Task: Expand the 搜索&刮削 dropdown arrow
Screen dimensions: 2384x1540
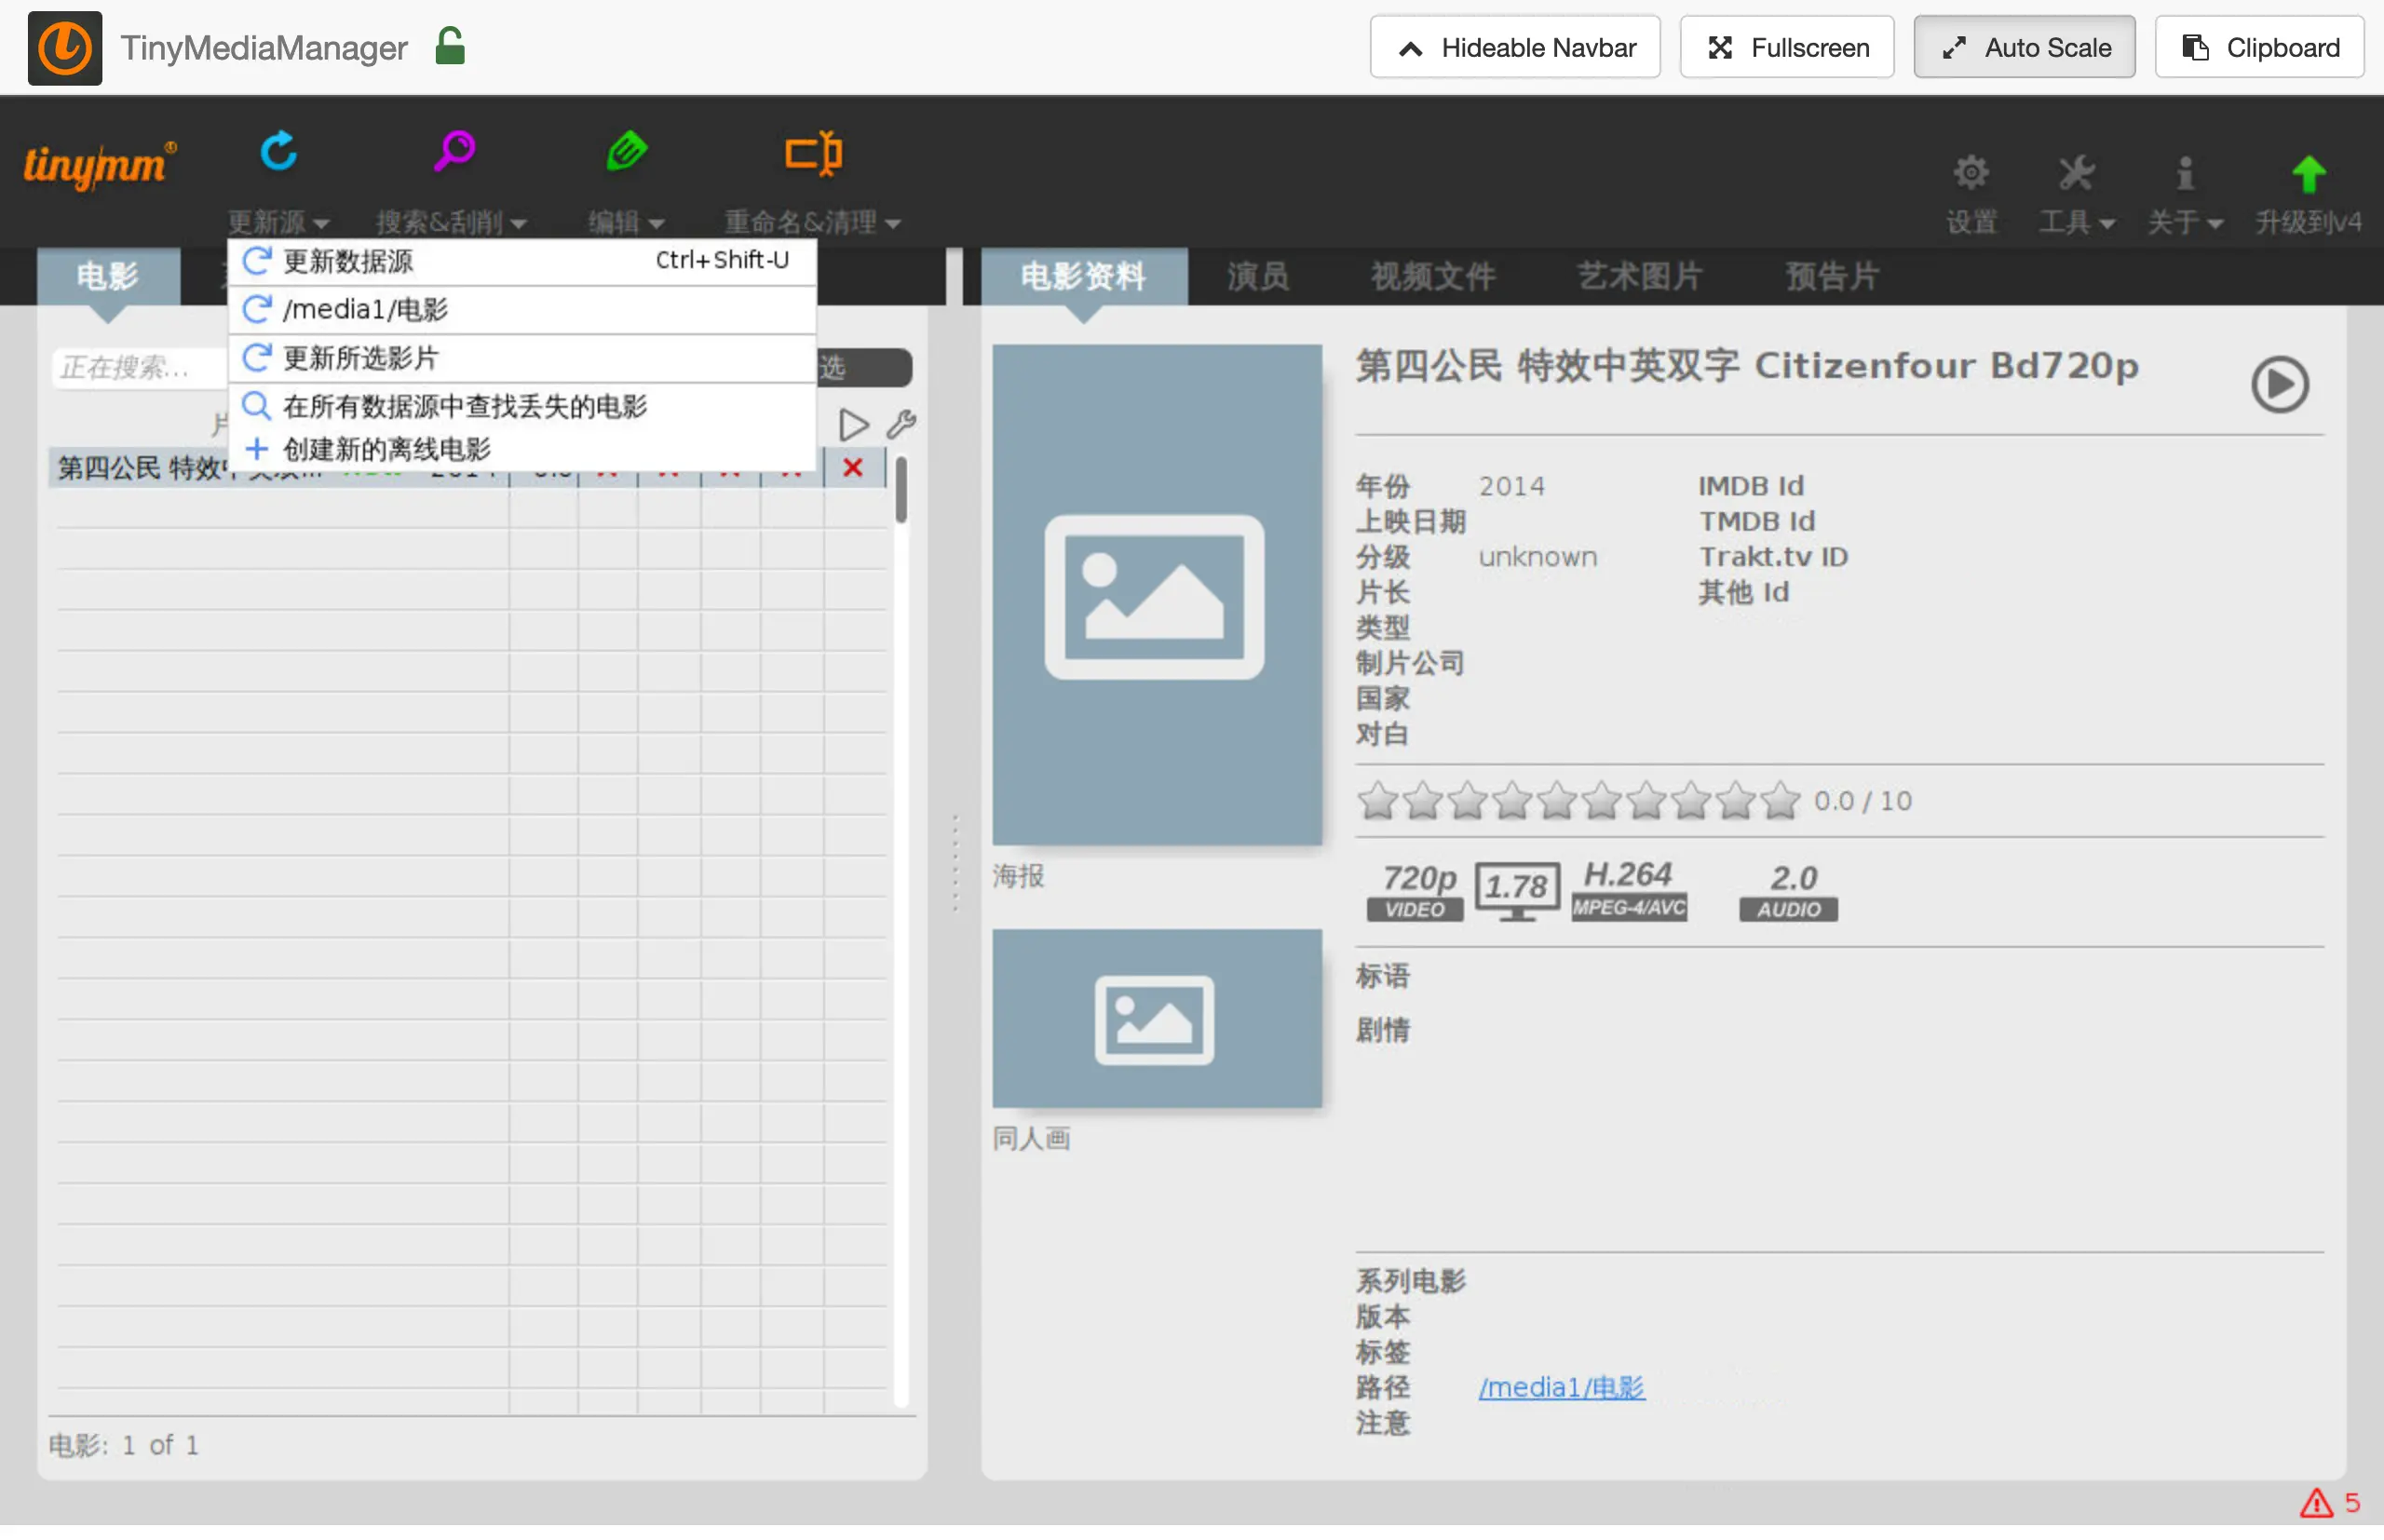Action: 518,223
